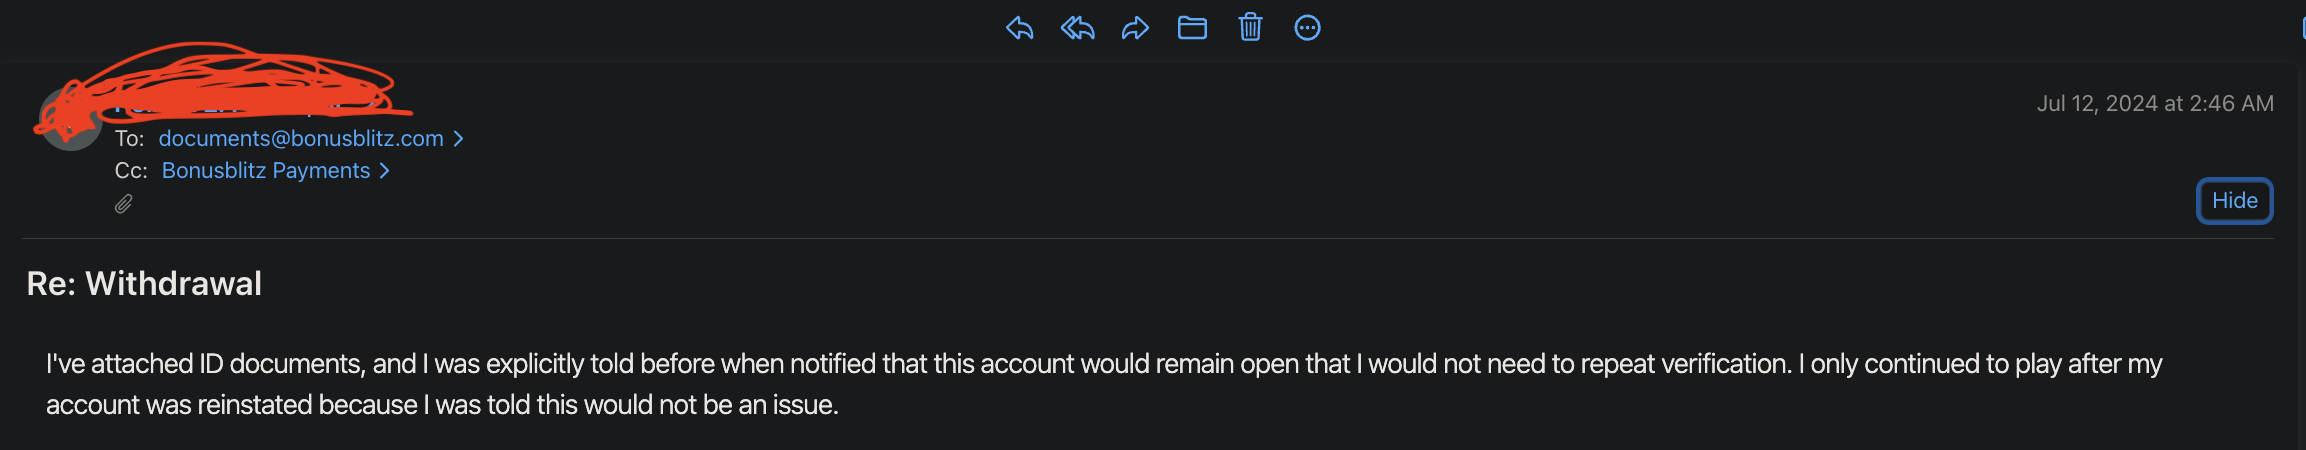Click the Jul 12, 2024 timestamp

pyautogui.click(x=2155, y=104)
